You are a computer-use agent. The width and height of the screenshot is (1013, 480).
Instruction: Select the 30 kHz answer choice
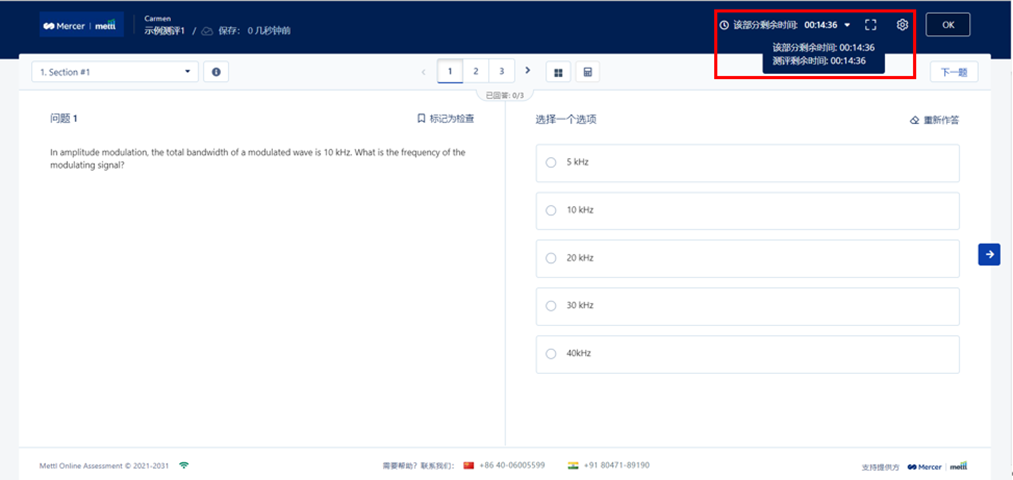(551, 306)
